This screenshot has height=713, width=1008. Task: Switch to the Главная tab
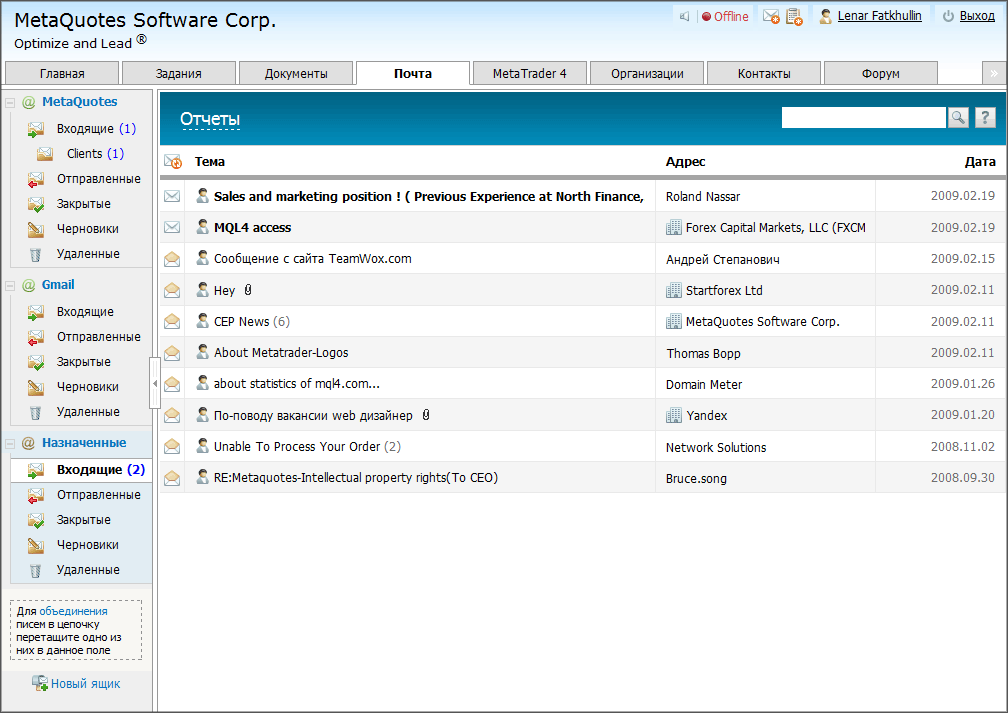pyautogui.click(x=62, y=73)
